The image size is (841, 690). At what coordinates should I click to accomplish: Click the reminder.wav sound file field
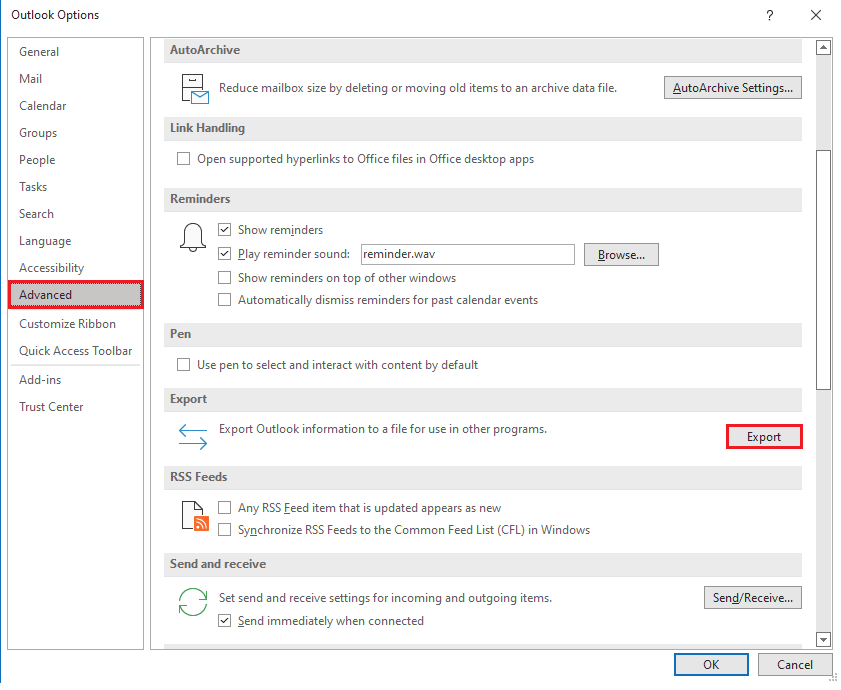pos(468,254)
